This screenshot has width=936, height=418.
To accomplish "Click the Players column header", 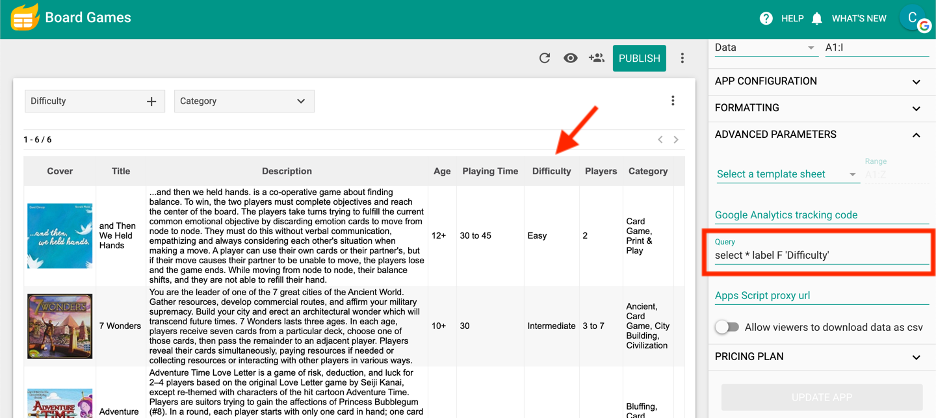I will [601, 171].
